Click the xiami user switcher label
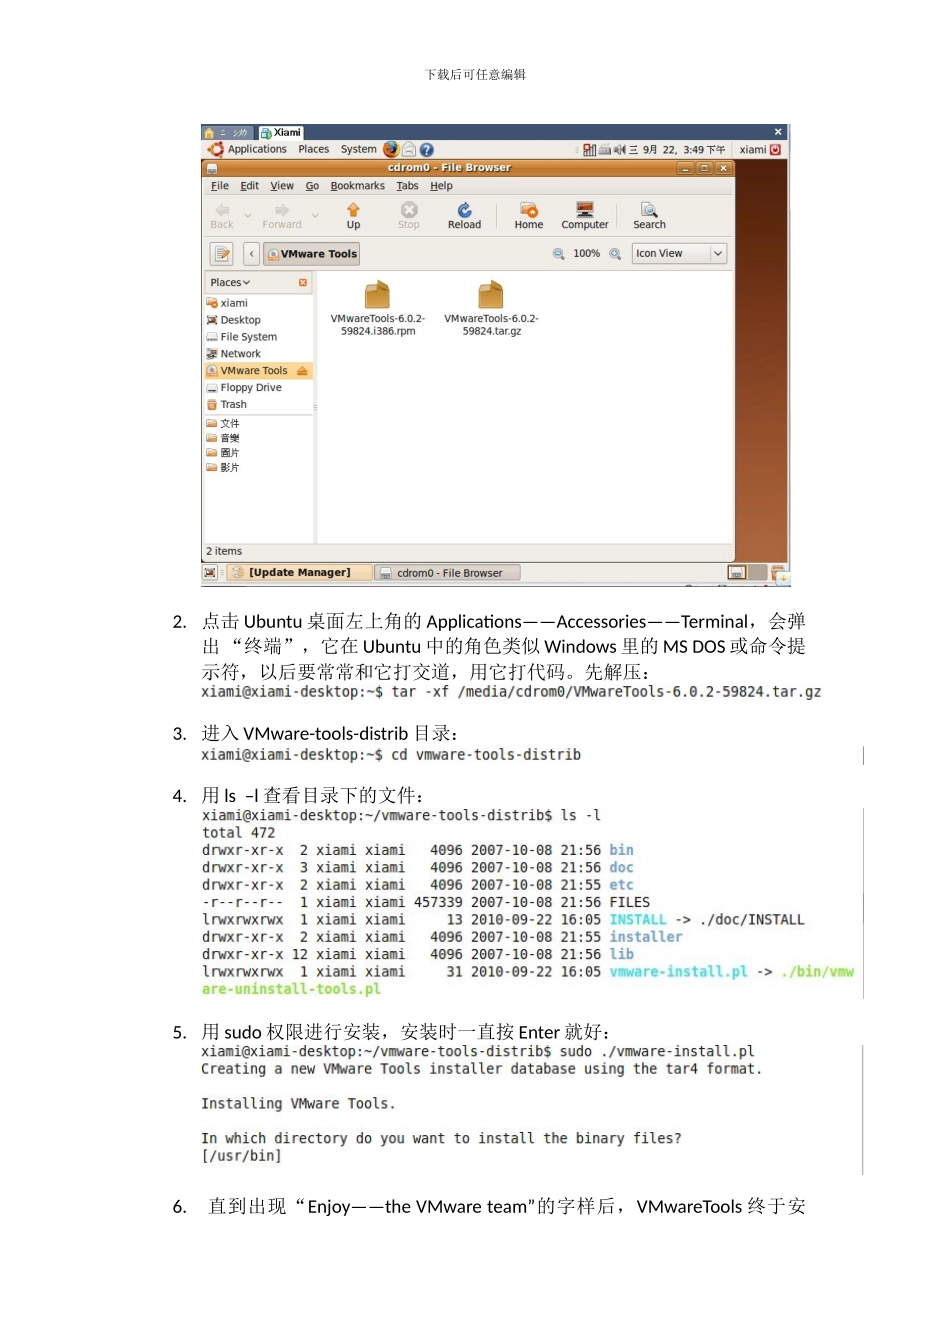 click(752, 150)
